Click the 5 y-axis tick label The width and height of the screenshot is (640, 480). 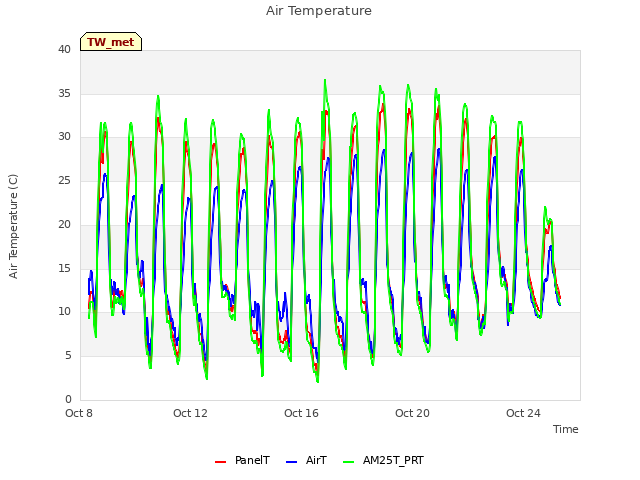68,356
